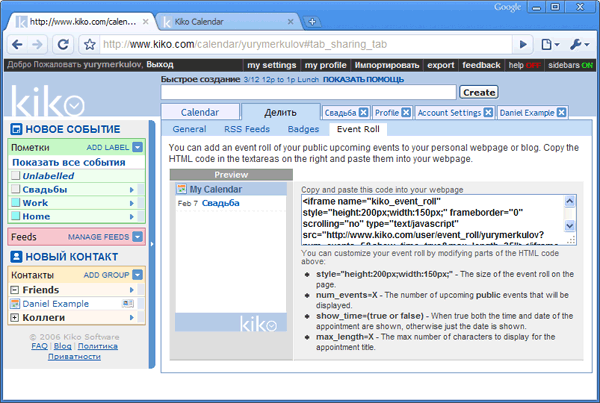Close the Свадьба tab
The width and height of the screenshot is (600, 403).
tap(364, 113)
